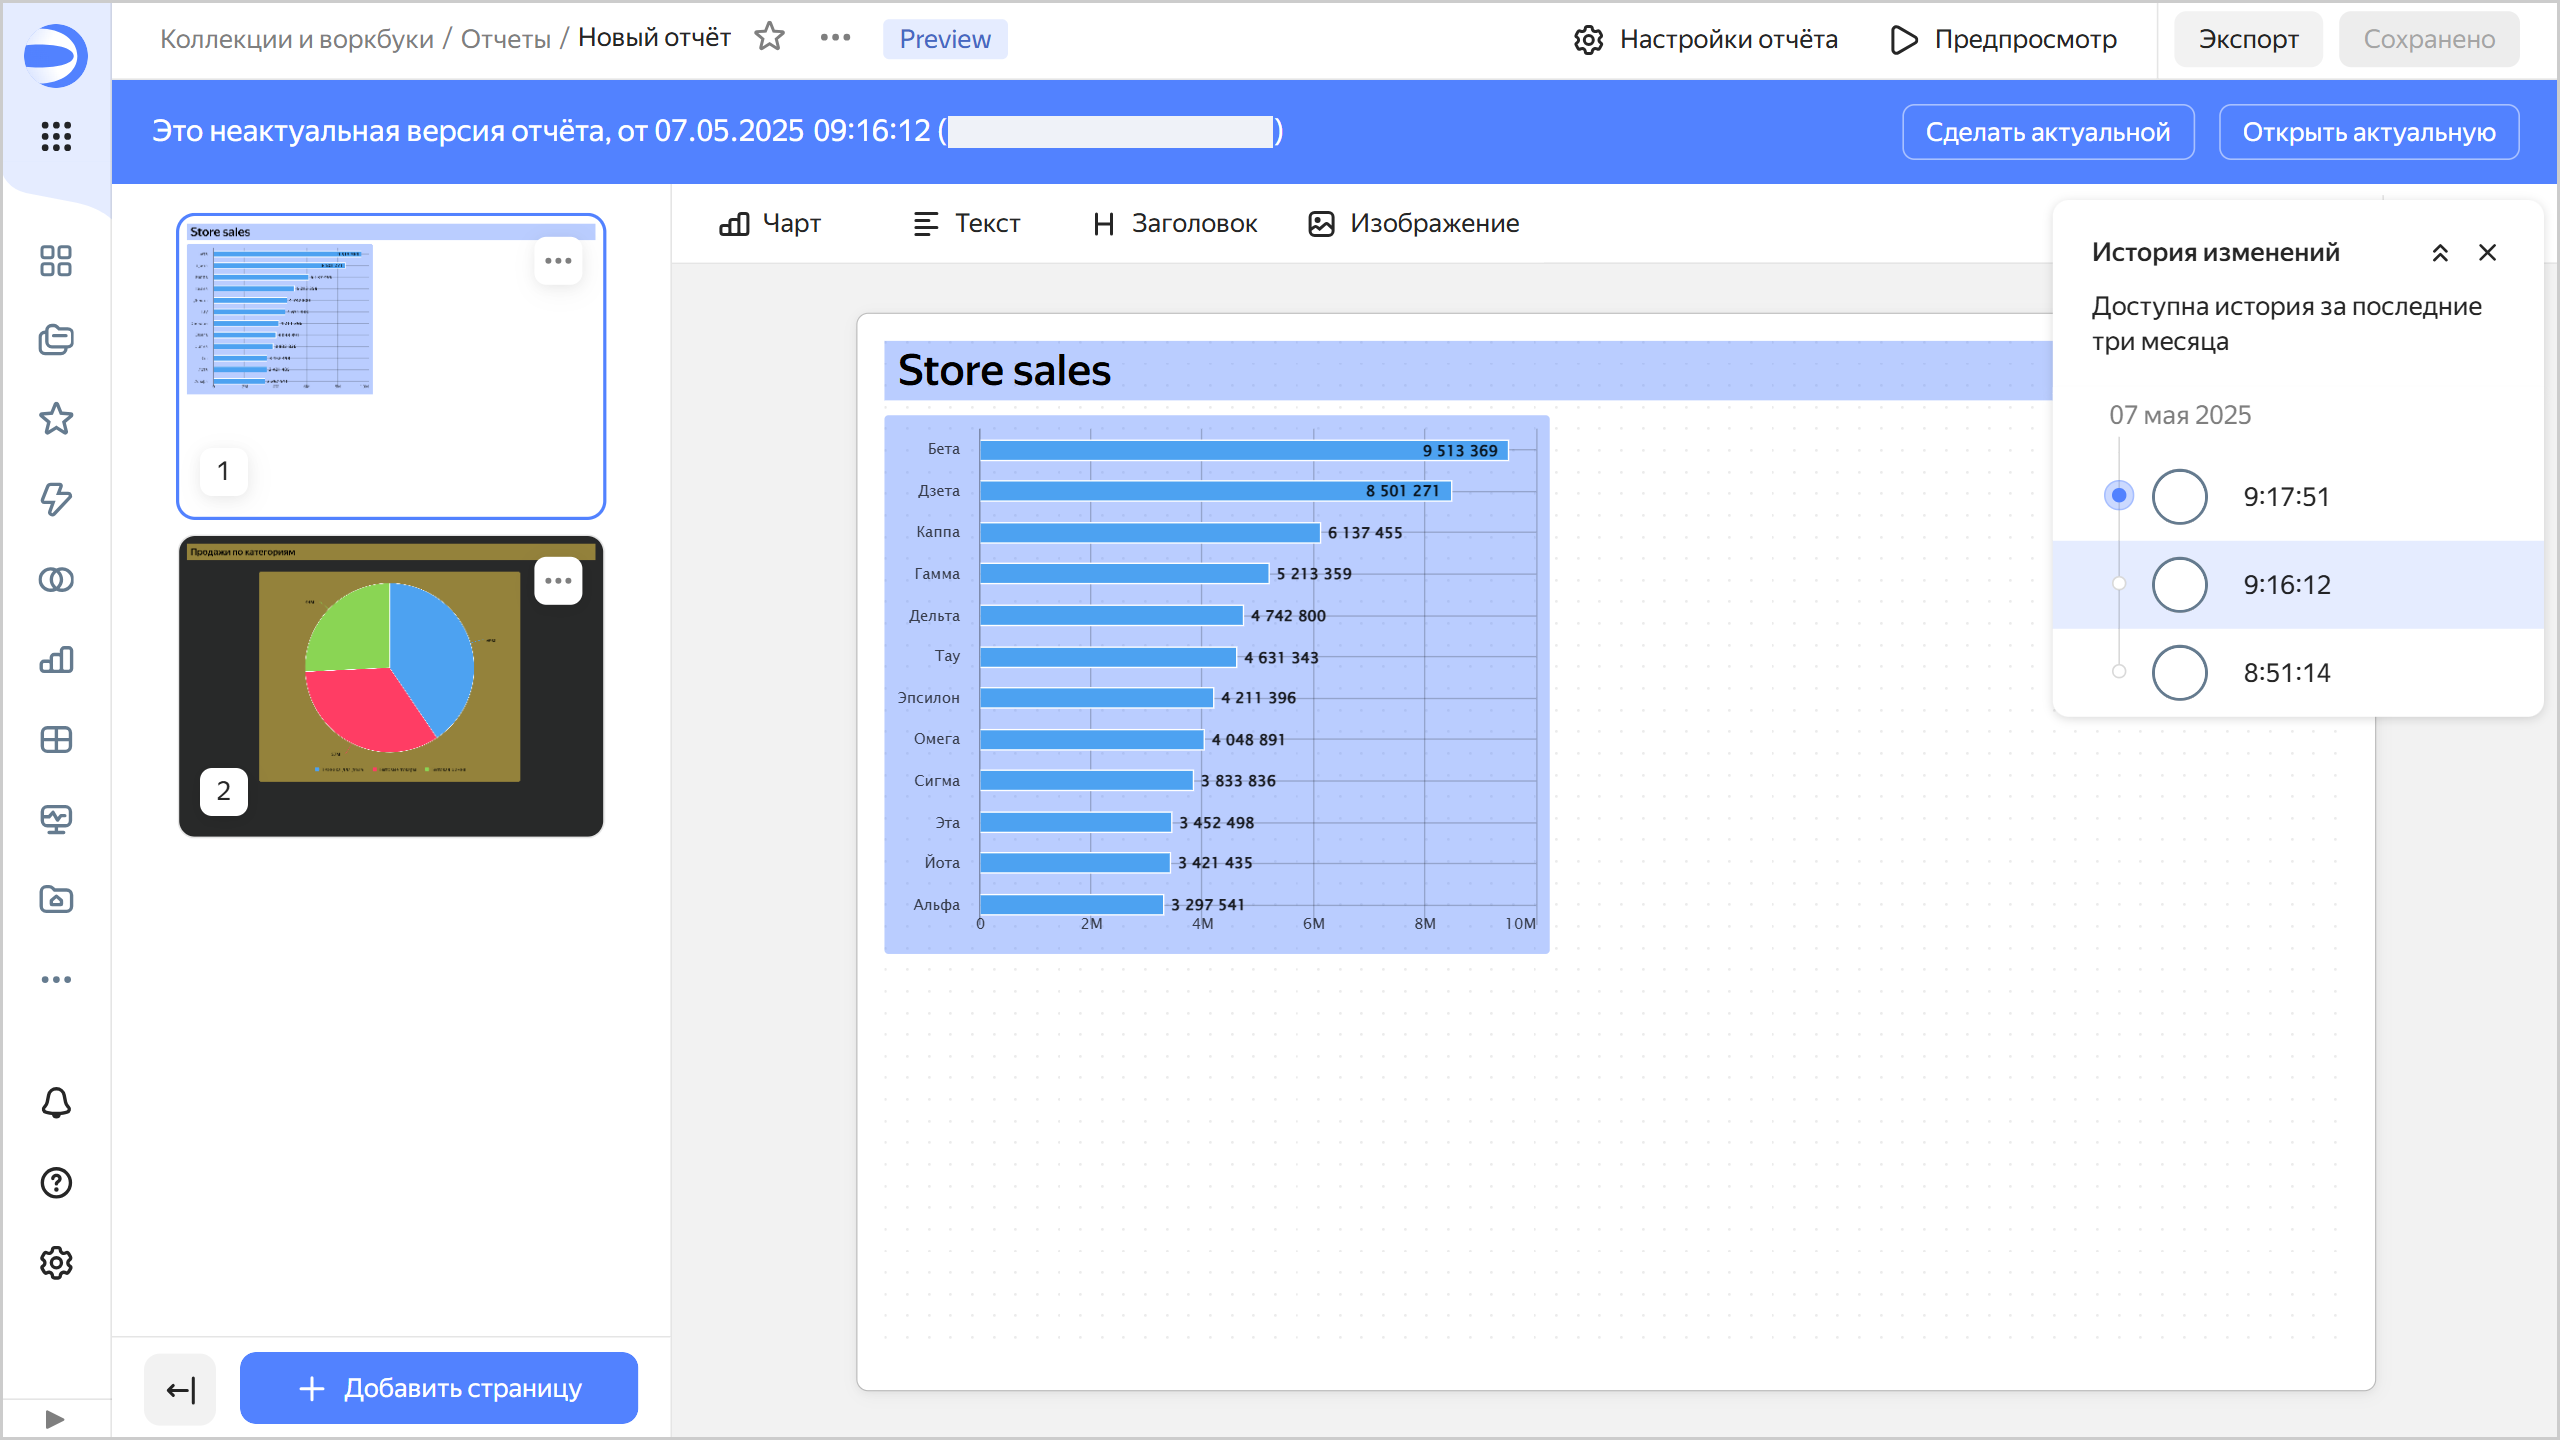Insert an Изображение element
This screenshot has height=1440, width=2560.
click(1414, 224)
